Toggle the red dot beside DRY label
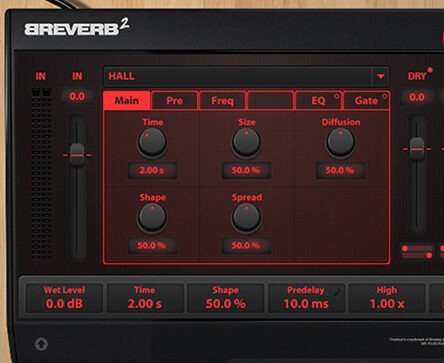This screenshot has height=363, width=444. (430, 70)
